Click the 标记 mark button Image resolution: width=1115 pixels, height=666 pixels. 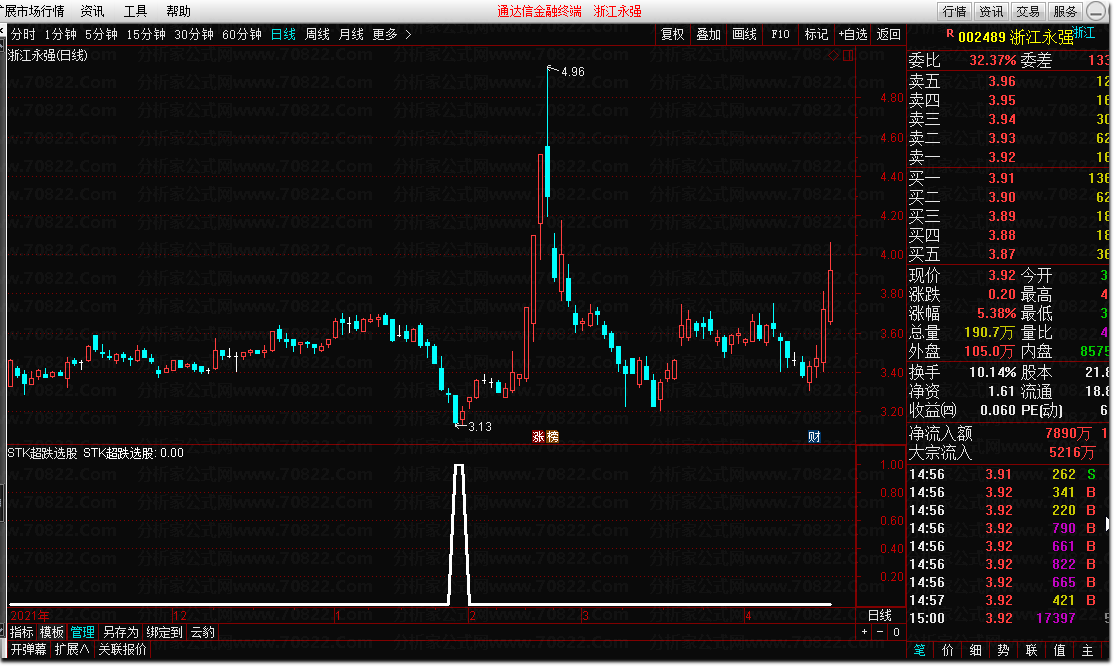tap(816, 34)
